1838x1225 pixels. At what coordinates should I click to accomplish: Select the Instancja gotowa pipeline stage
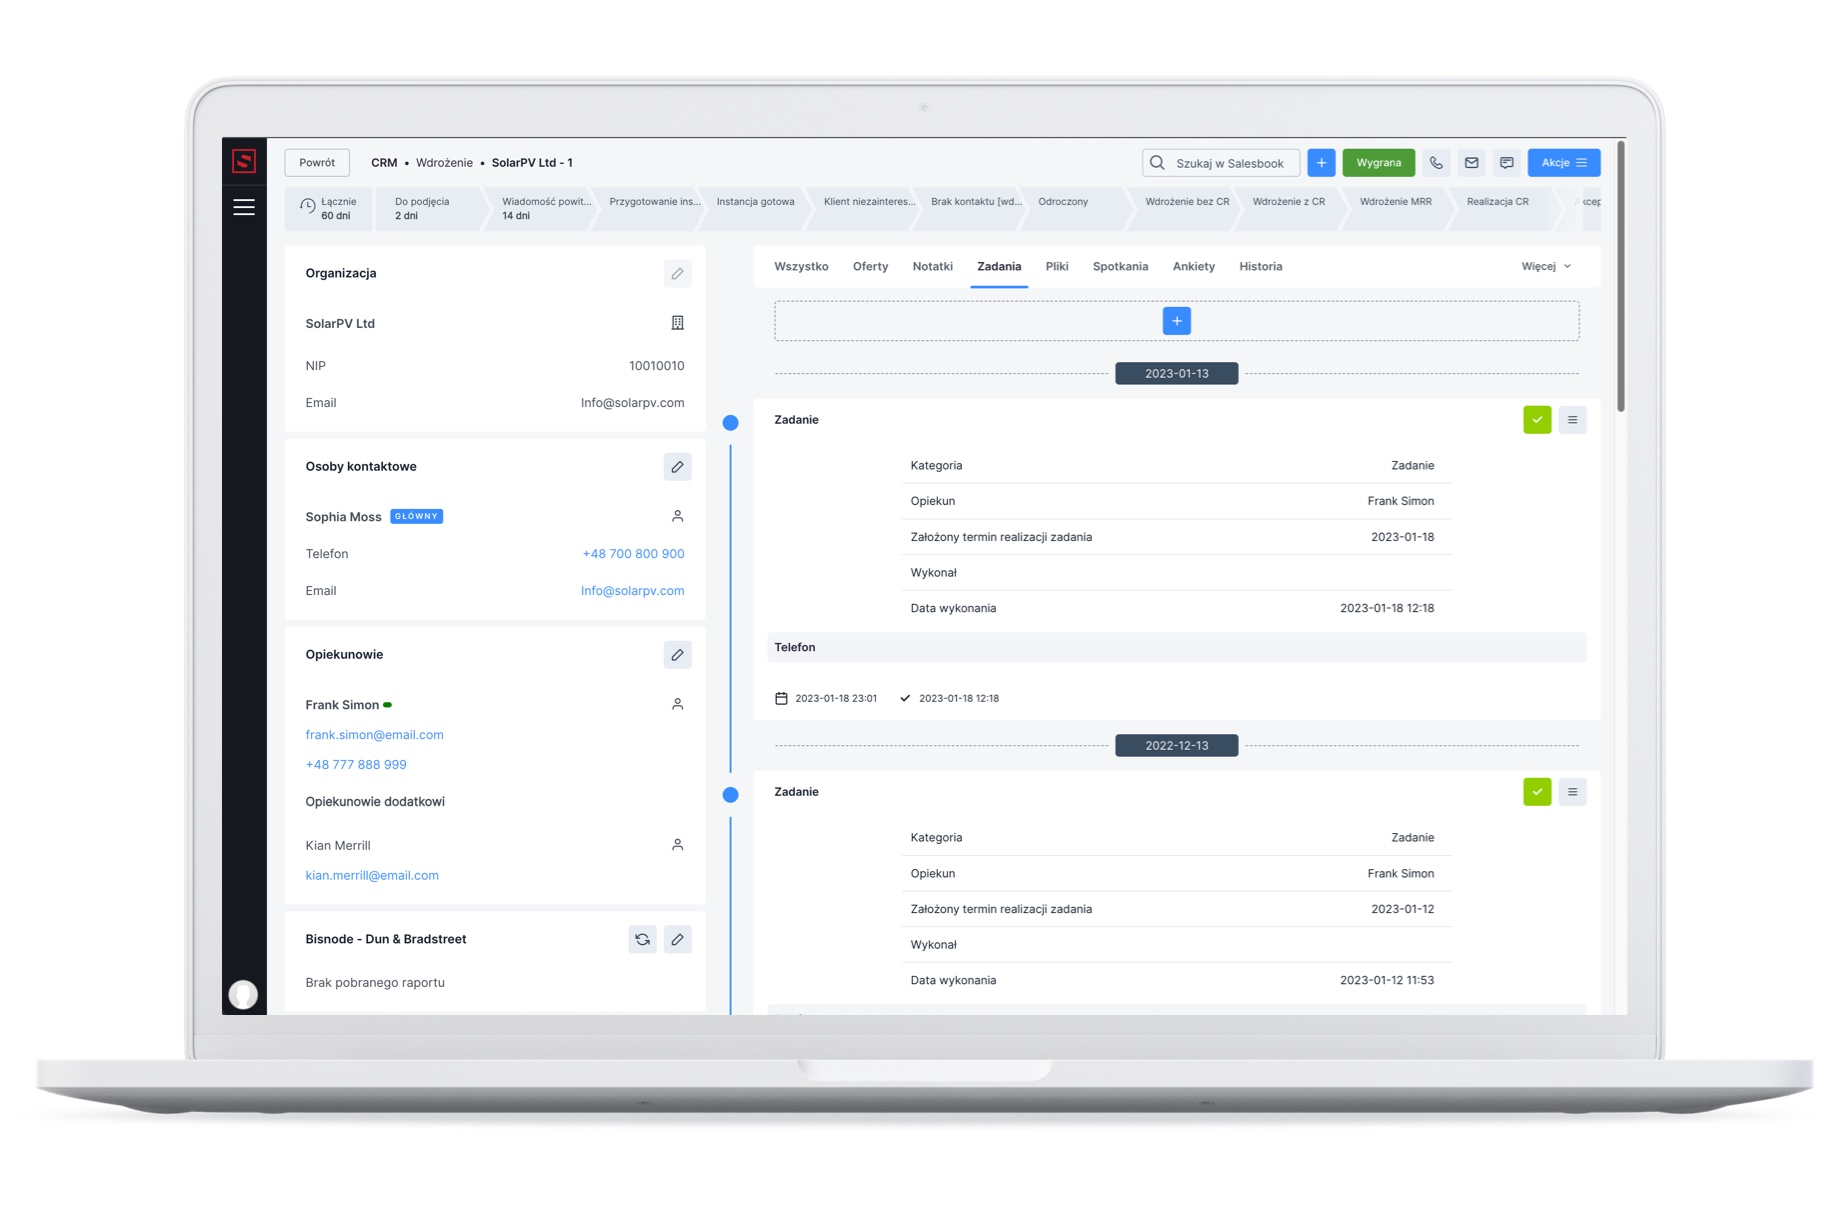pos(756,208)
